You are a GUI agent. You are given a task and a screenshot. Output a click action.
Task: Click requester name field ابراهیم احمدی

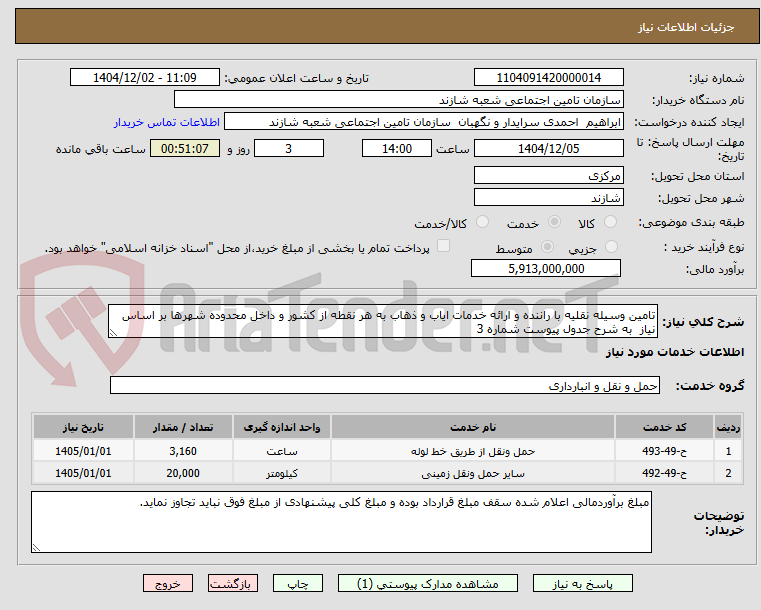tap(424, 122)
